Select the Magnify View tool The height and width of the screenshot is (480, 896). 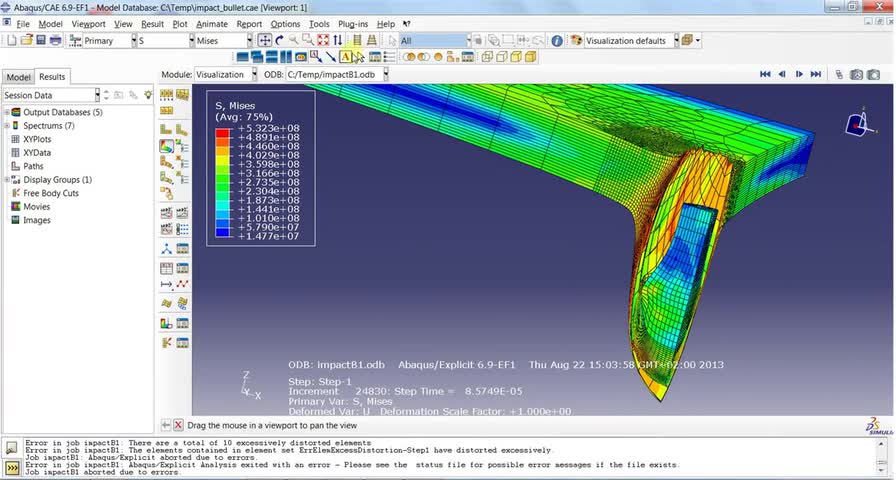coord(294,39)
